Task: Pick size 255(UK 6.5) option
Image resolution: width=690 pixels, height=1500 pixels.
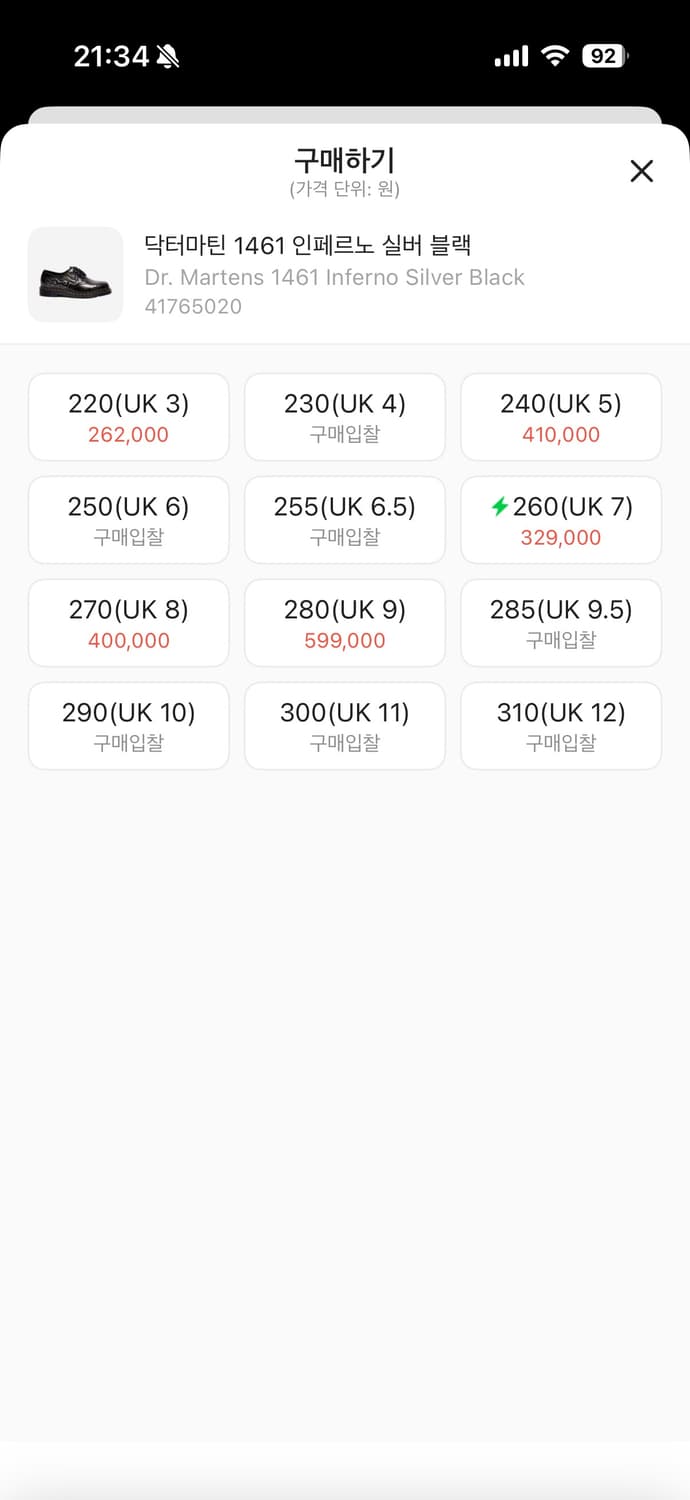Action: [x=344, y=520]
